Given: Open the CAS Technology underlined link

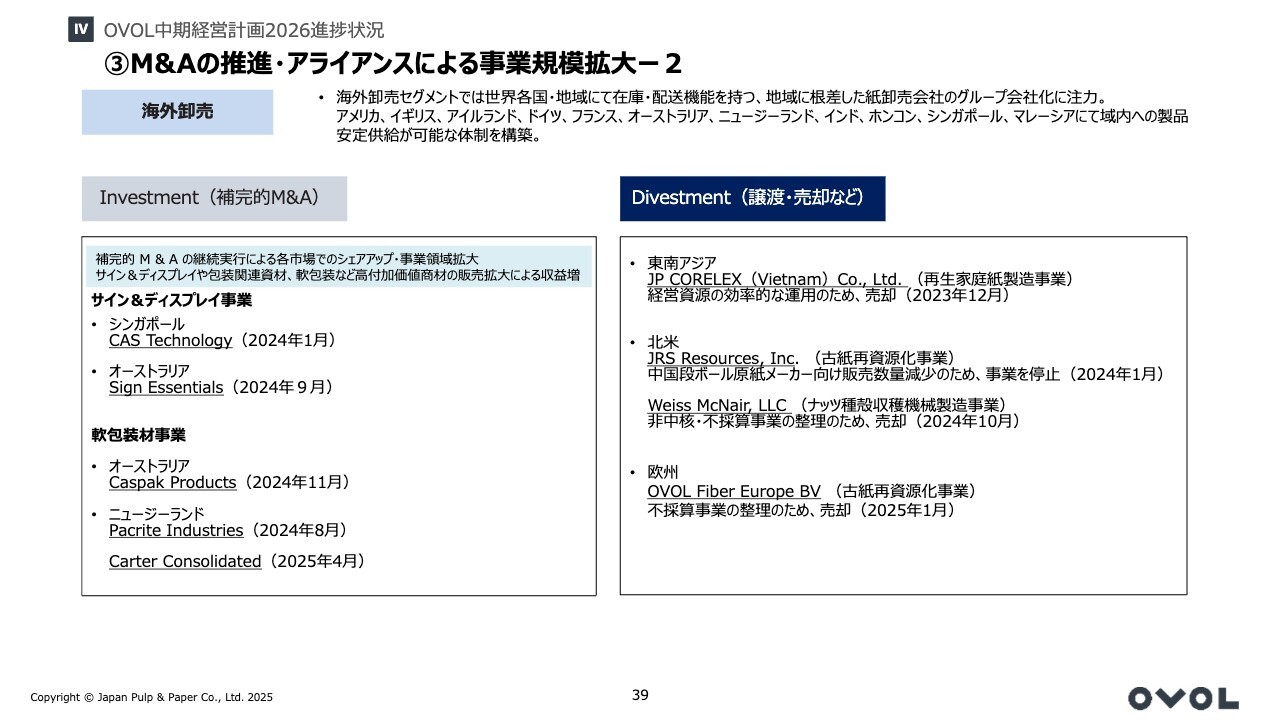Looking at the screenshot, I should 170,341.
